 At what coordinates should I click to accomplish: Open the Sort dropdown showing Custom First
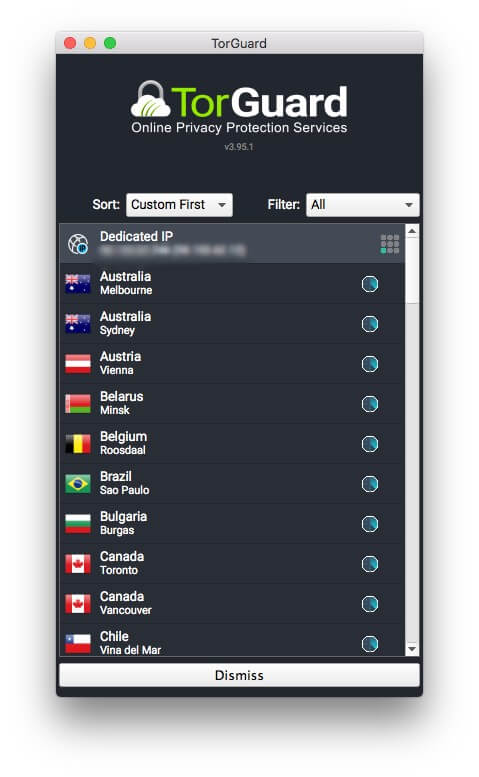tap(179, 205)
